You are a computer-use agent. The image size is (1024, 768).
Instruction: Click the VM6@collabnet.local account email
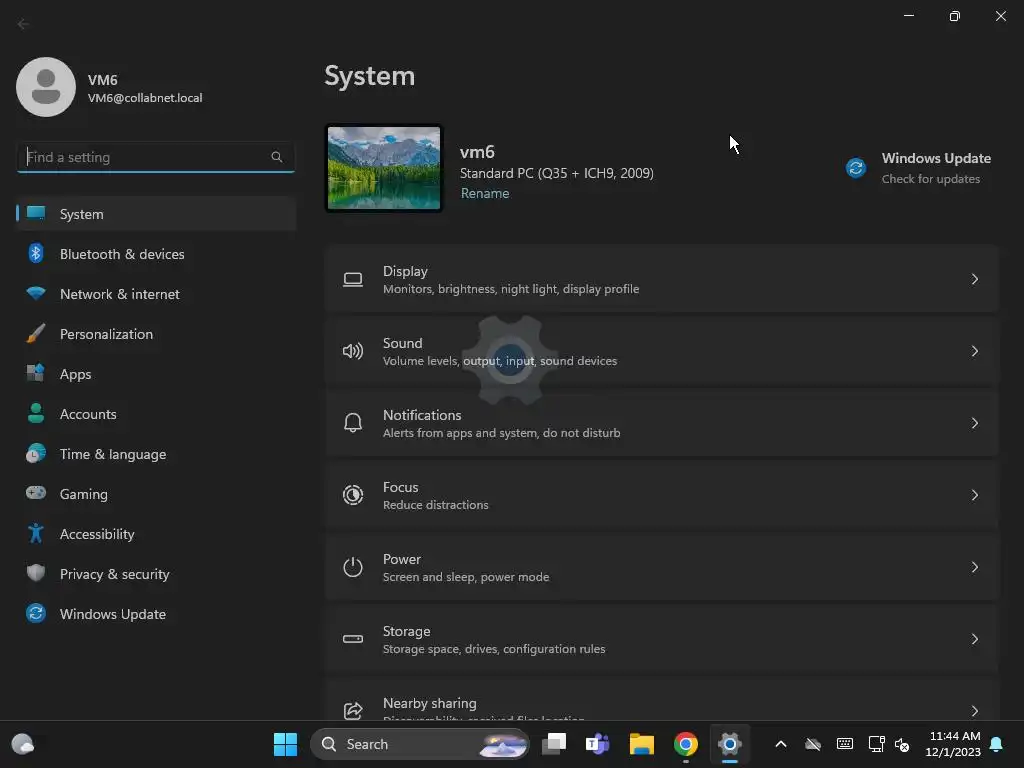click(x=145, y=98)
